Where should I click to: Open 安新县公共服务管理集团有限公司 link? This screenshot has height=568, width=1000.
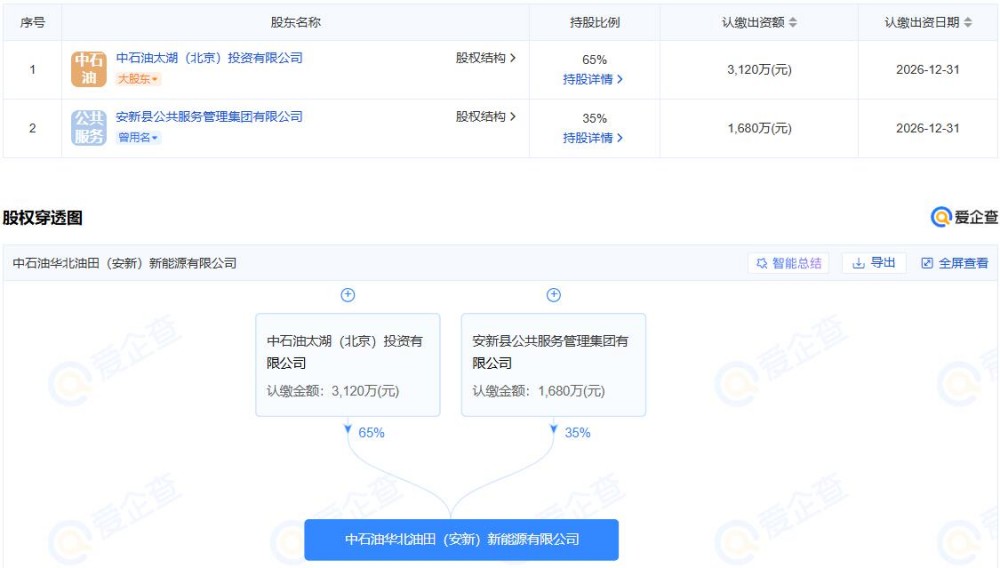click(209, 116)
